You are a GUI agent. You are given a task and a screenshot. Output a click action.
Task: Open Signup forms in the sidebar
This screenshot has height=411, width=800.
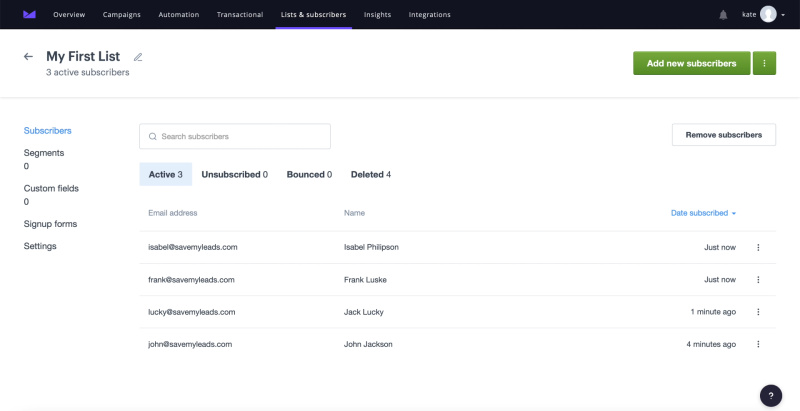point(50,224)
